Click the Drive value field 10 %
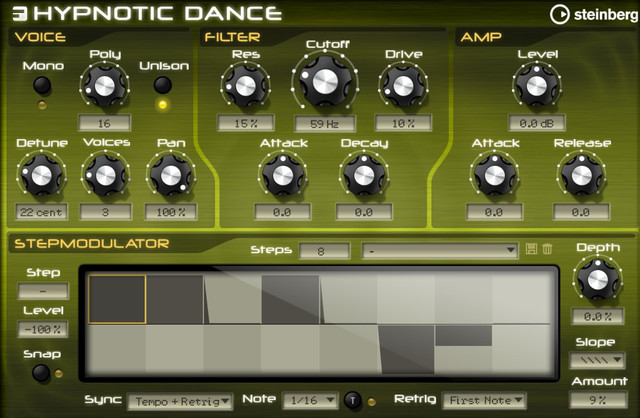Image resolution: width=640 pixels, height=418 pixels. point(403,123)
